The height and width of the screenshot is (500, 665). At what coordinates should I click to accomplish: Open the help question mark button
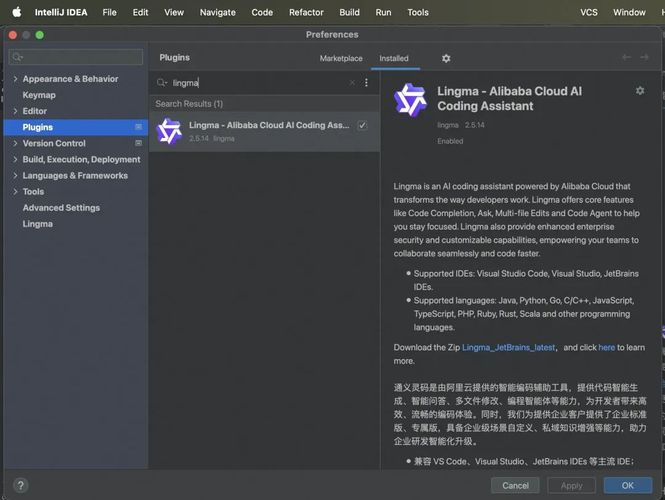(20, 485)
